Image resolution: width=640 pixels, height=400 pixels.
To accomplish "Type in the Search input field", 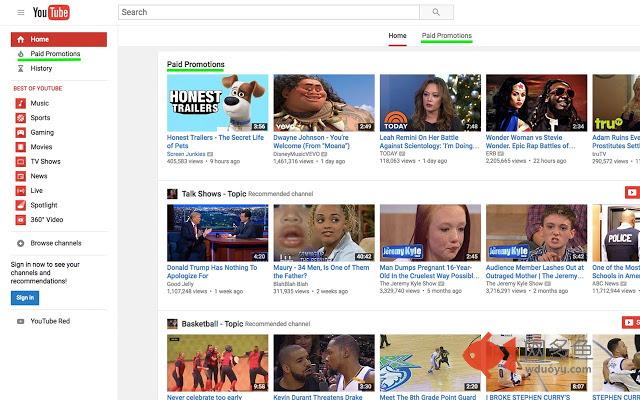I will pos(268,12).
